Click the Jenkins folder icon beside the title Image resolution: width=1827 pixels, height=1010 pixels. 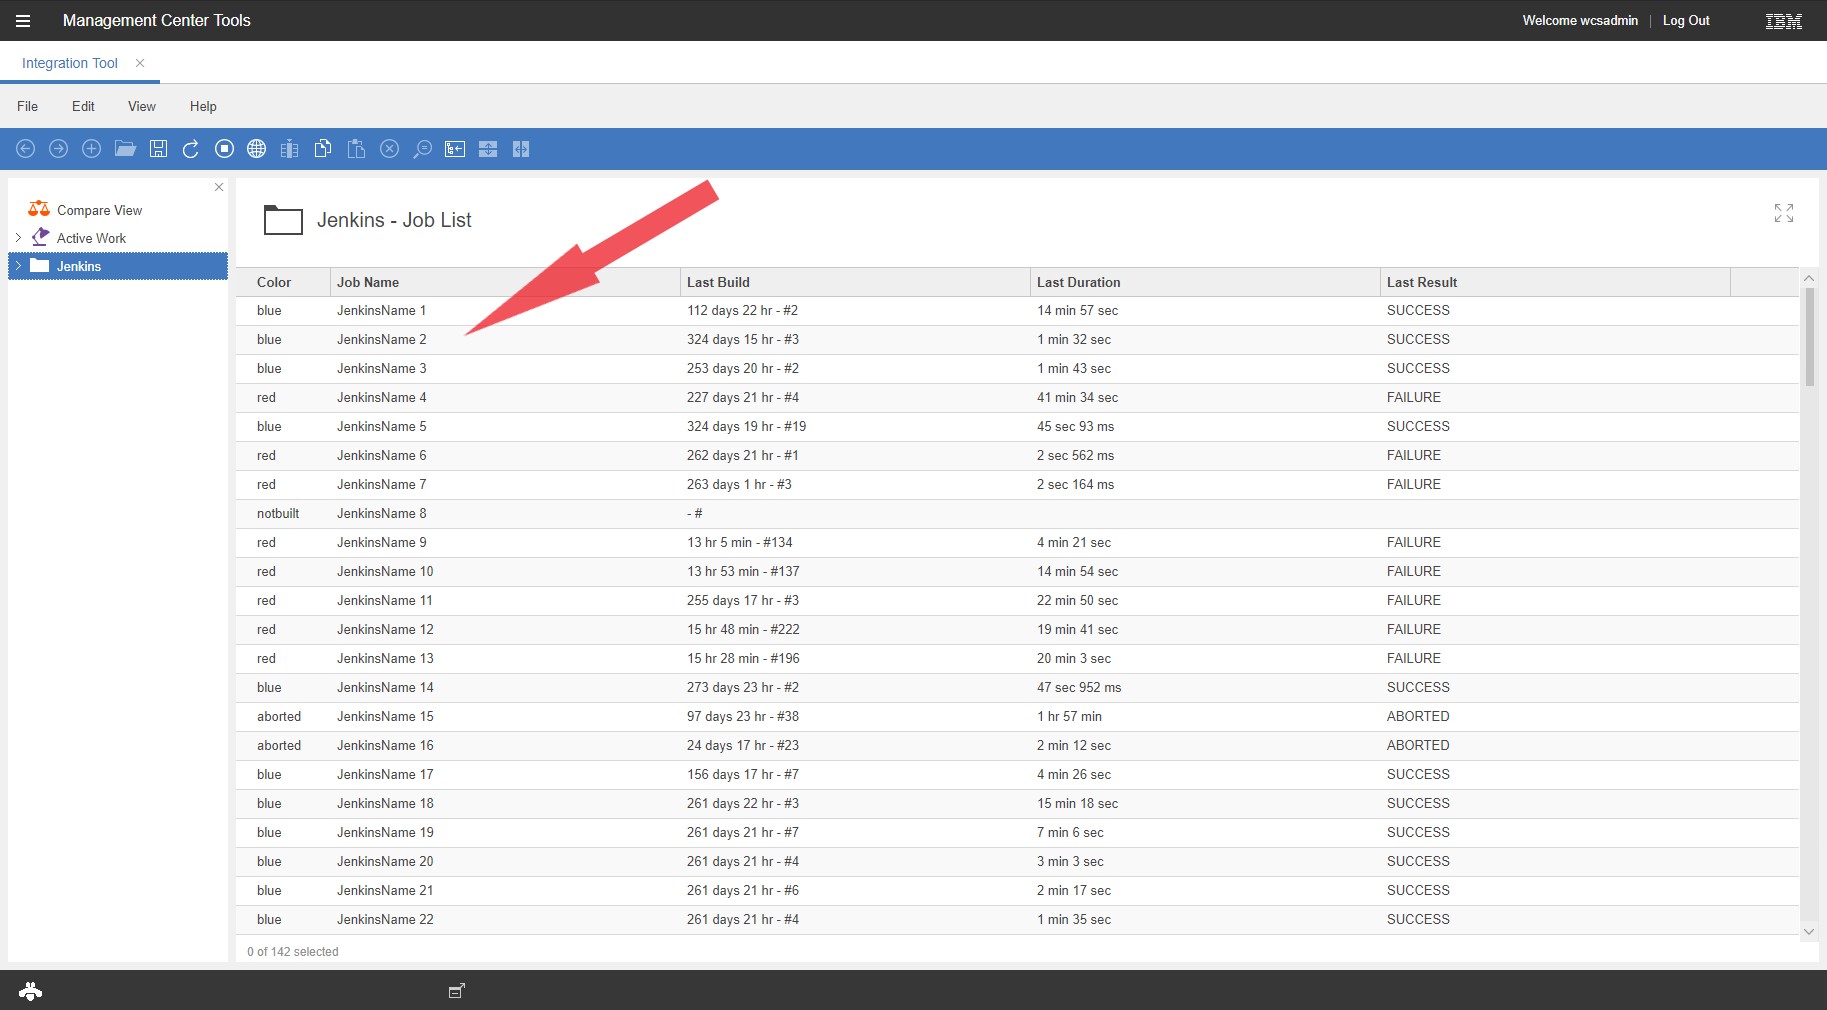[283, 220]
